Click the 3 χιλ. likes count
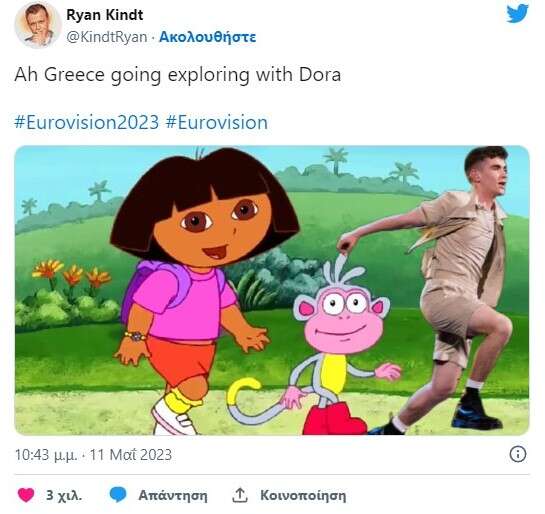Screen dimensions: 545x514 tap(64, 495)
